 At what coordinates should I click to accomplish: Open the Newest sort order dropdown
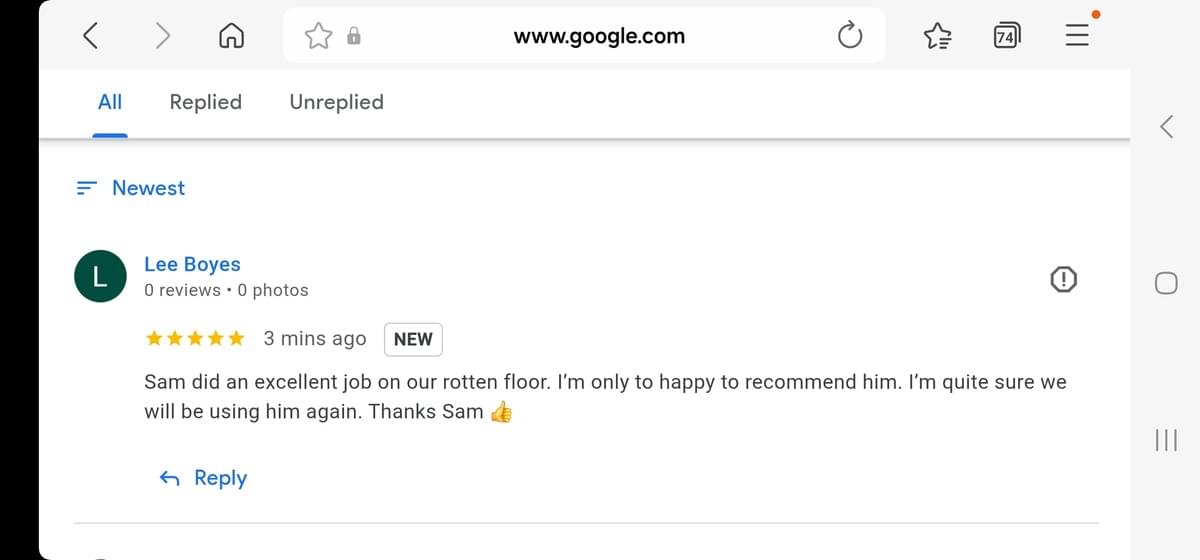(132, 188)
